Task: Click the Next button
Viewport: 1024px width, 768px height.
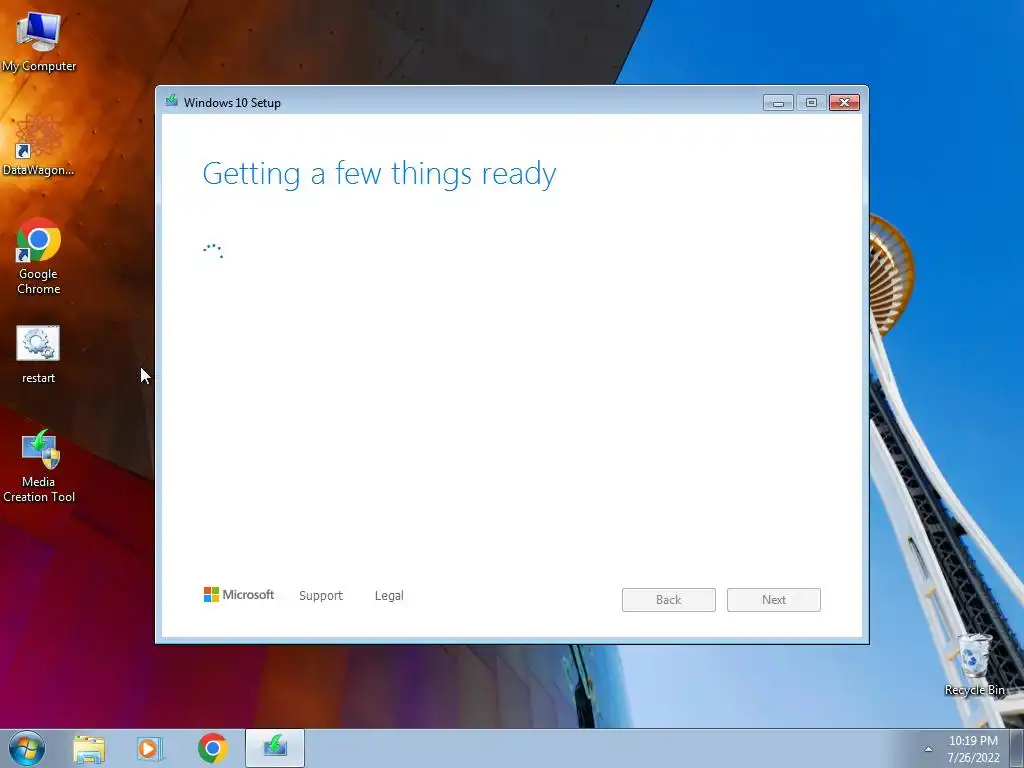Action: (x=774, y=600)
